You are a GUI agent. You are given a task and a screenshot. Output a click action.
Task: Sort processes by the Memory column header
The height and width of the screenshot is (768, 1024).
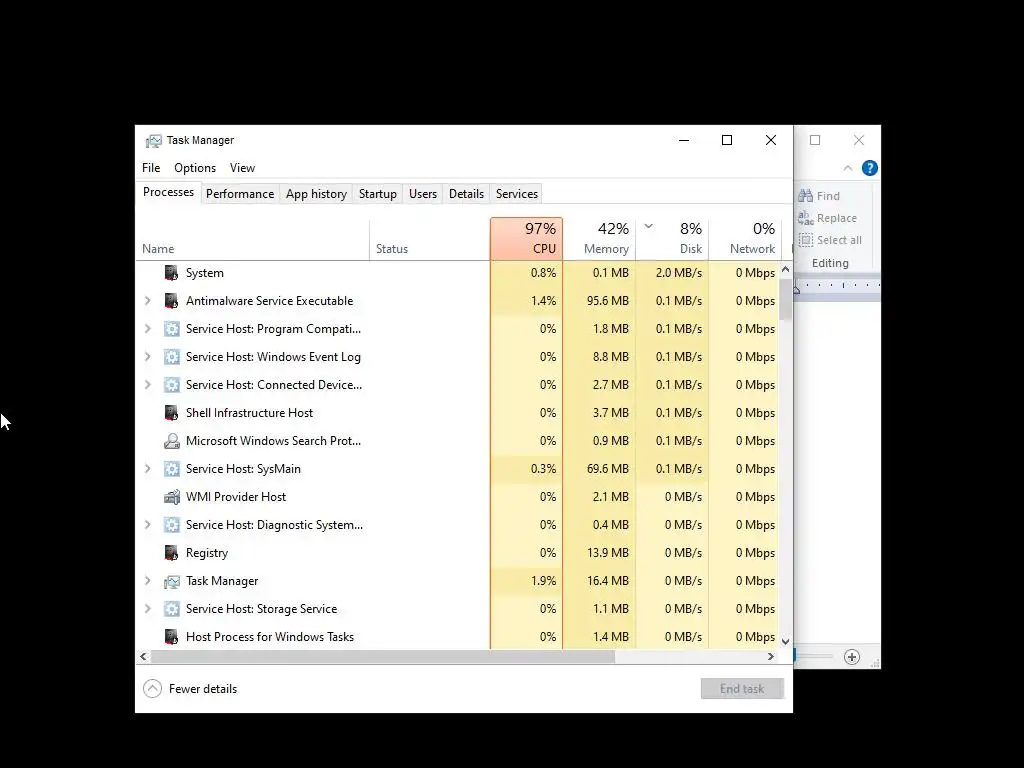(600, 238)
